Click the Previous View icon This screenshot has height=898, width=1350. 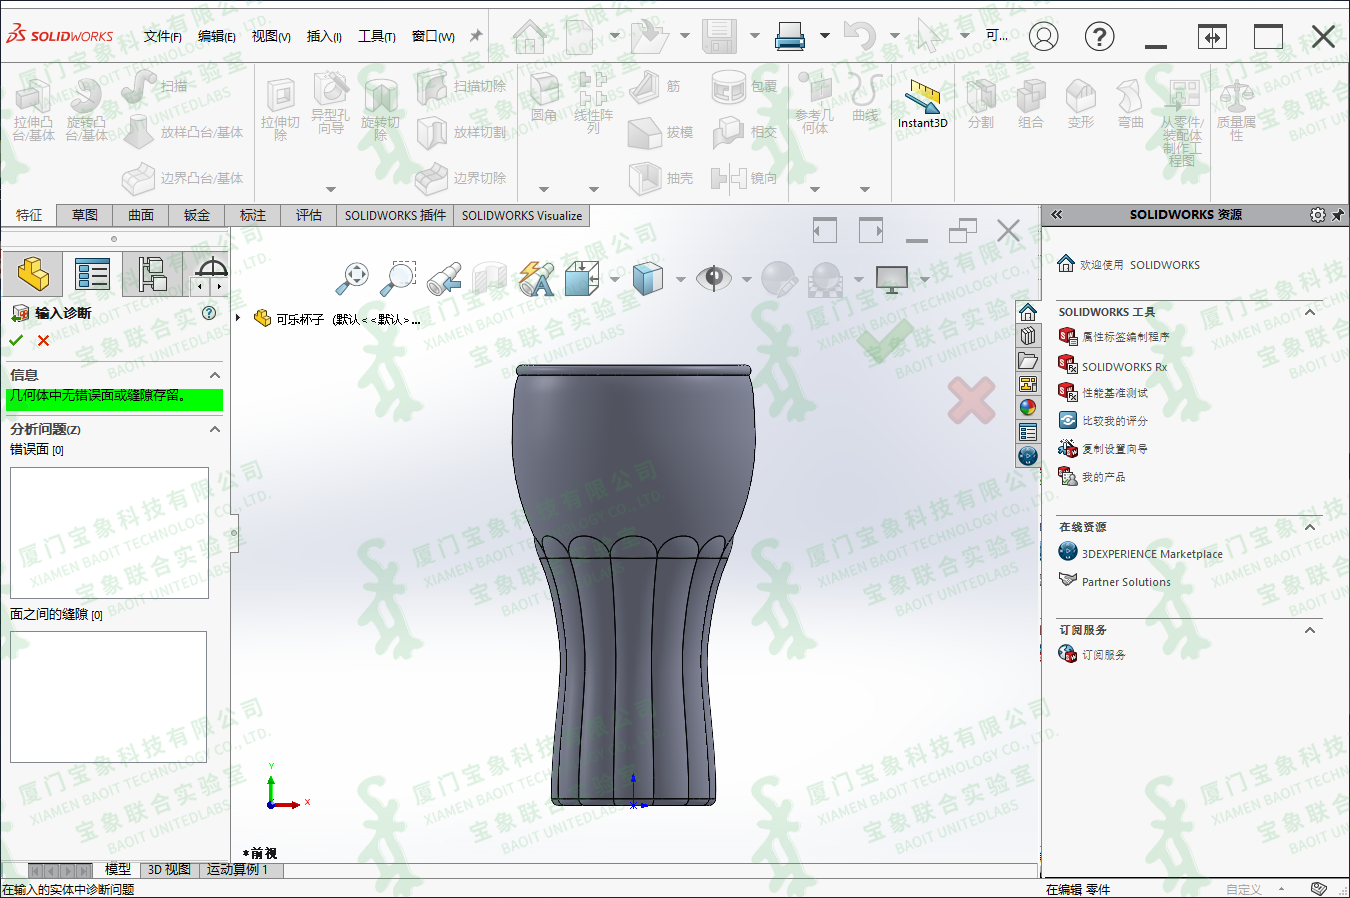tap(444, 278)
